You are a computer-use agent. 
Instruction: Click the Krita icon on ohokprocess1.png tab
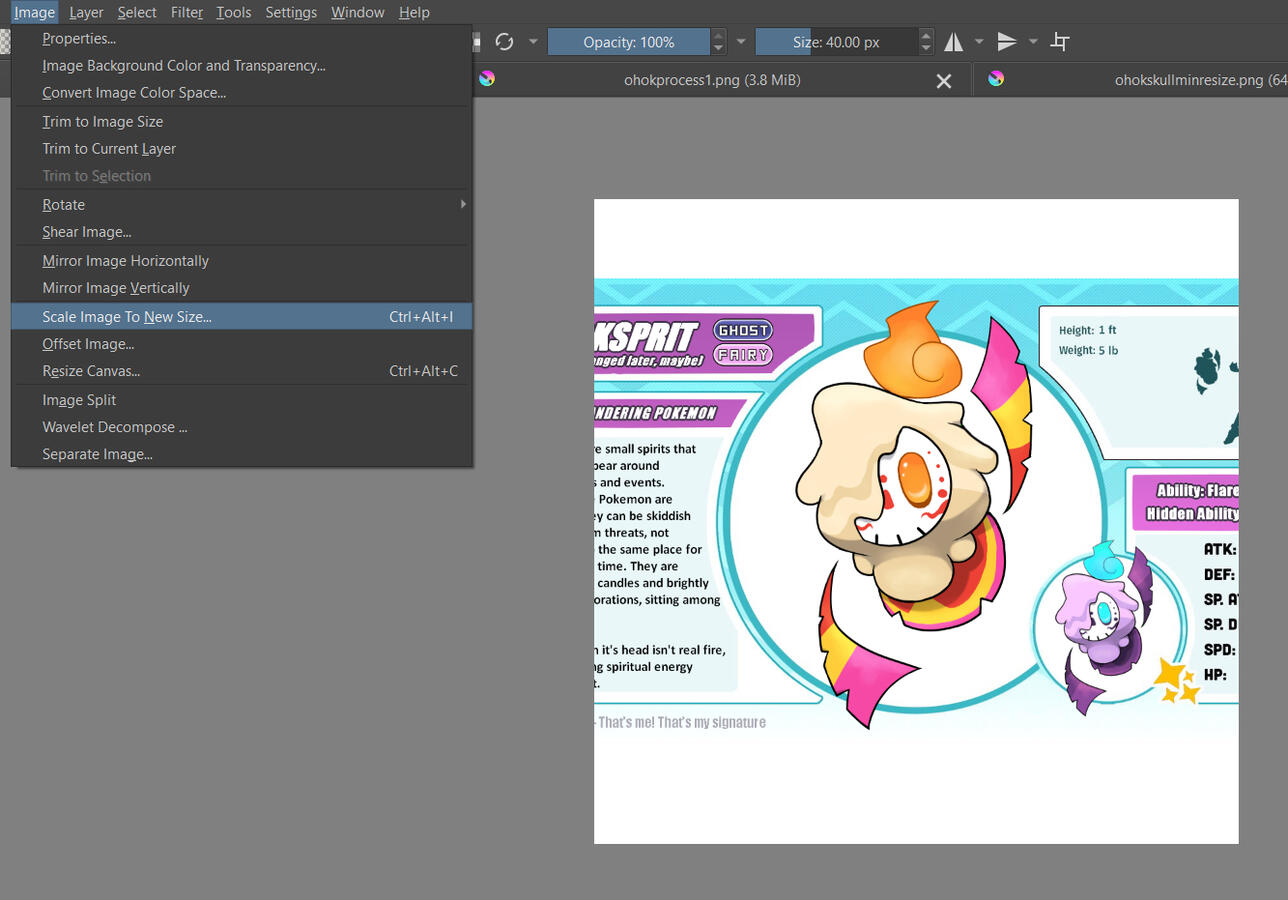click(487, 79)
